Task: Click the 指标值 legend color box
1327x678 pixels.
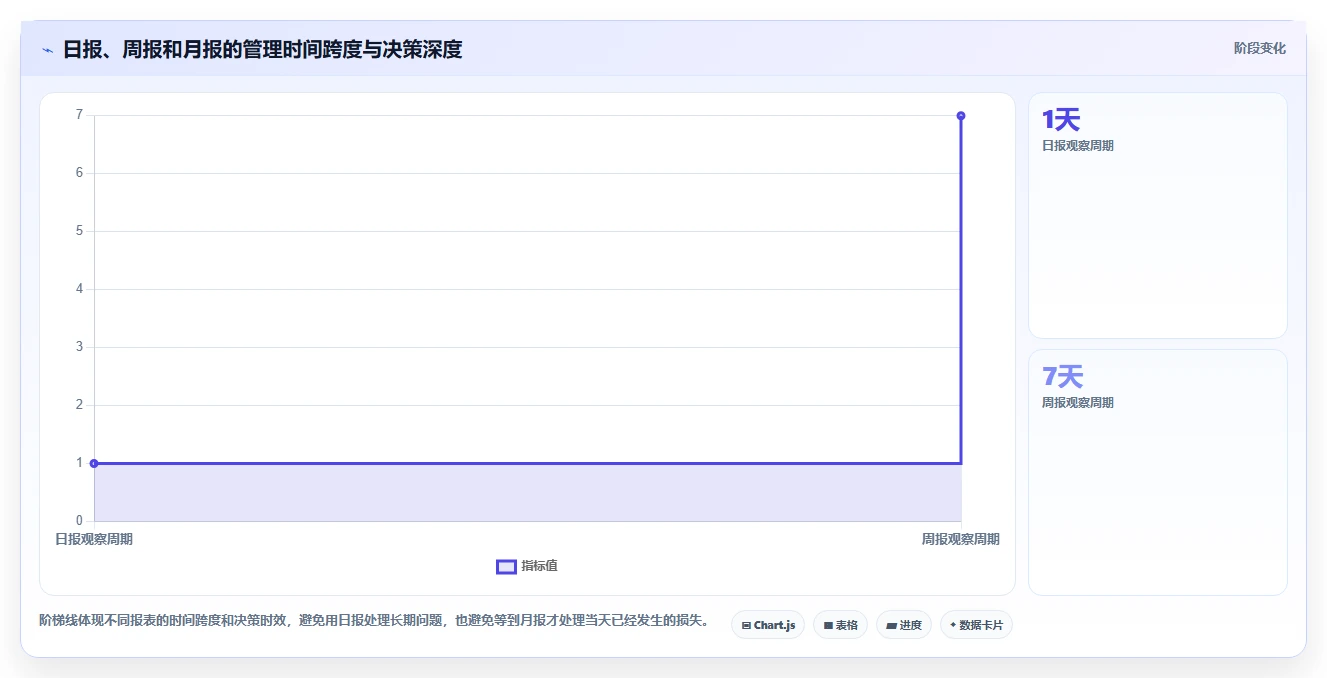Action: point(506,567)
